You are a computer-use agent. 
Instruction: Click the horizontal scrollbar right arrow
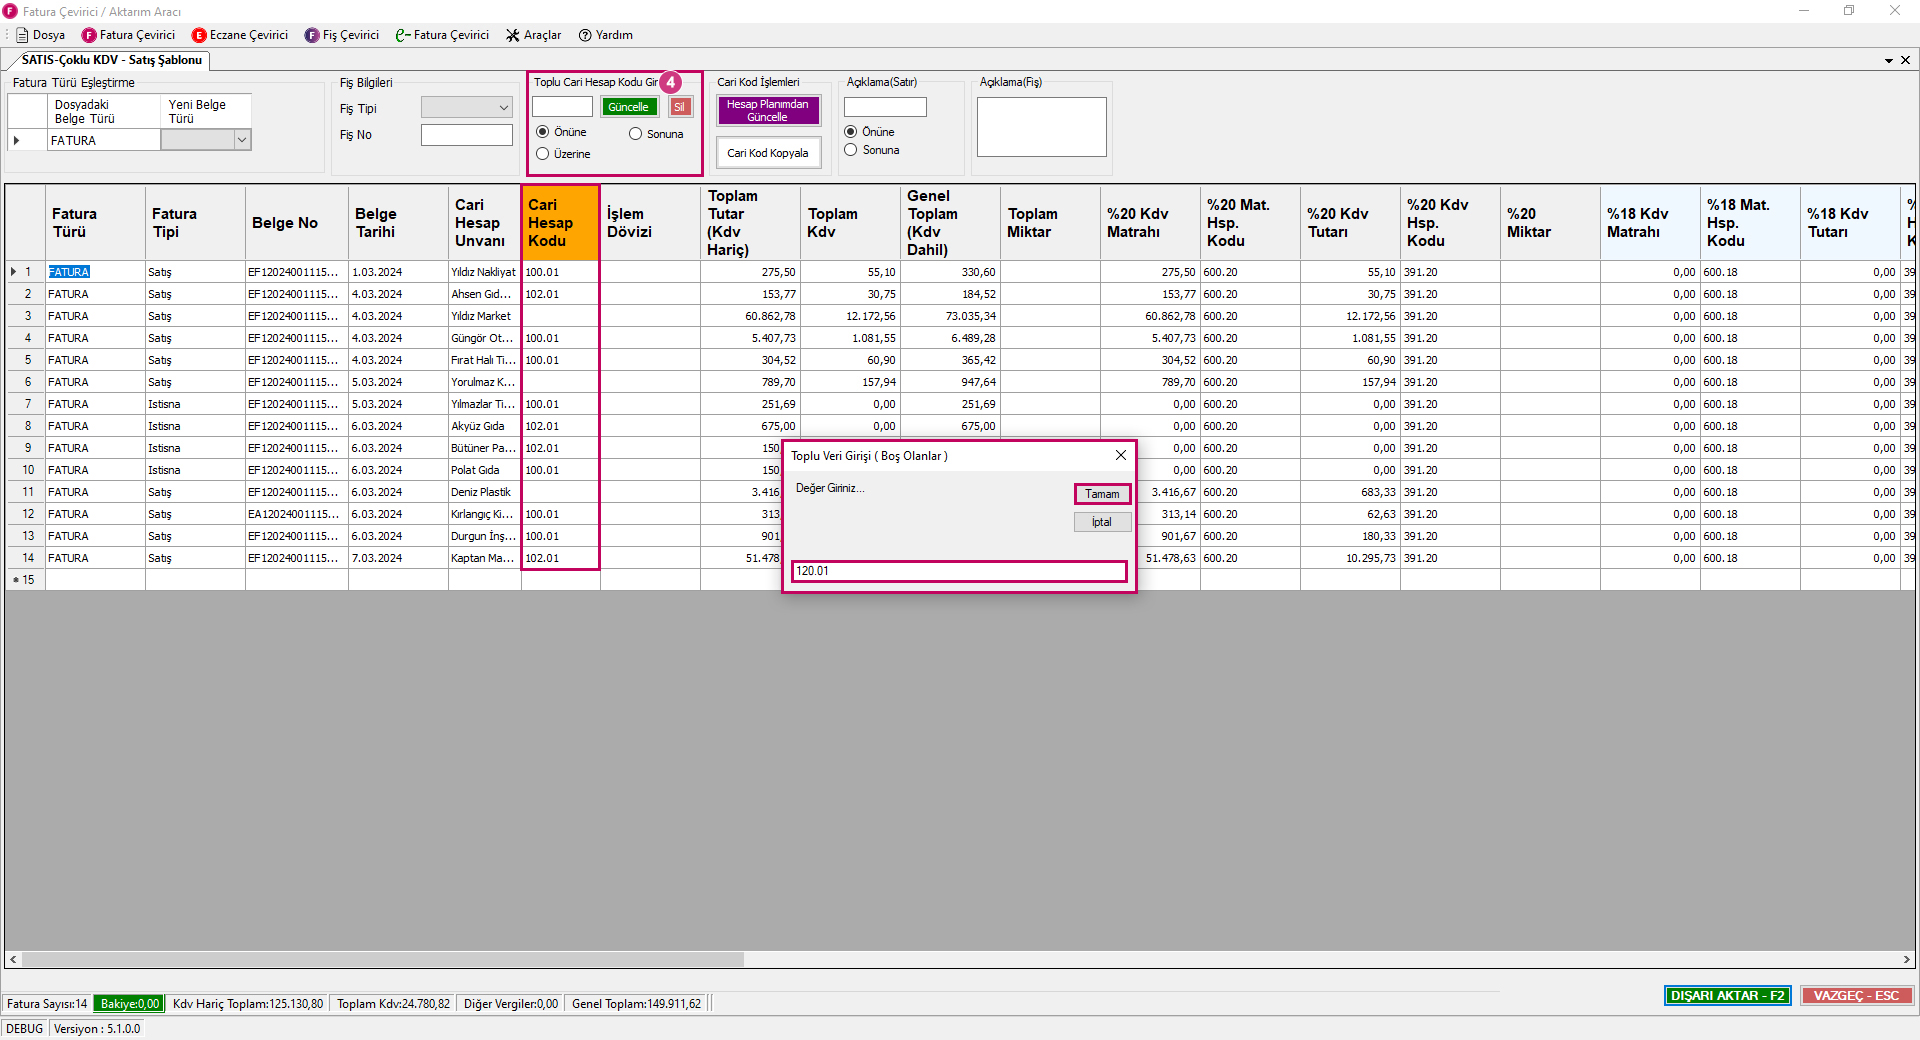point(1906,960)
